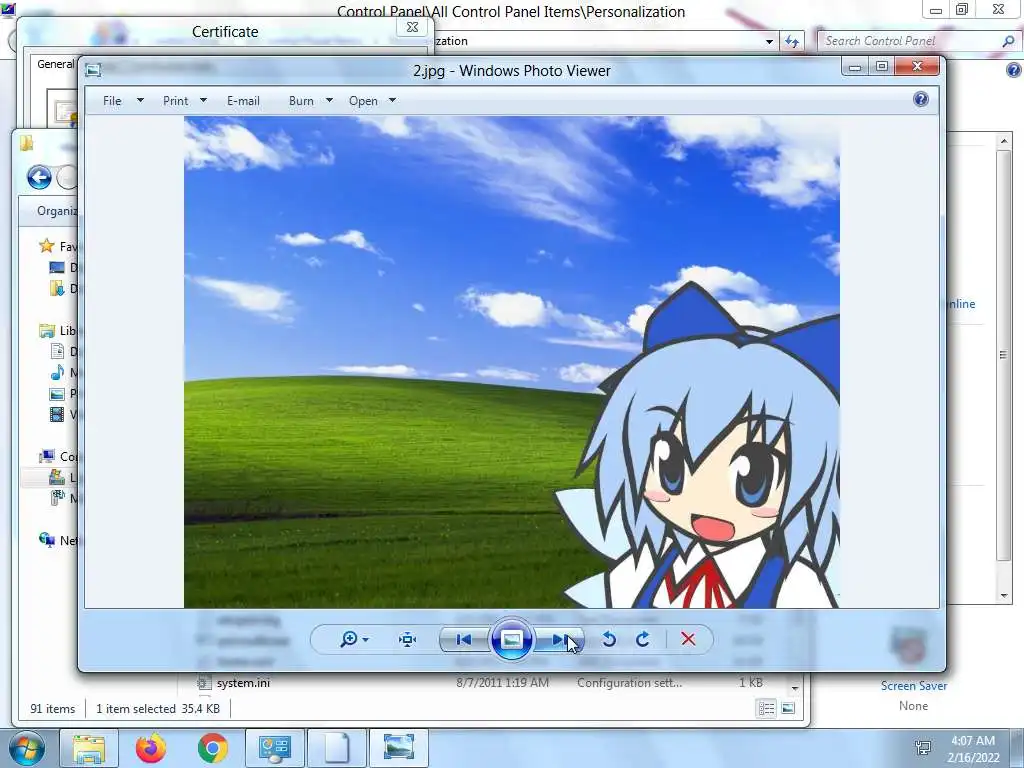Open the Print menu in Photo Viewer
Viewport: 1024px width, 768px height.
pos(176,101)
